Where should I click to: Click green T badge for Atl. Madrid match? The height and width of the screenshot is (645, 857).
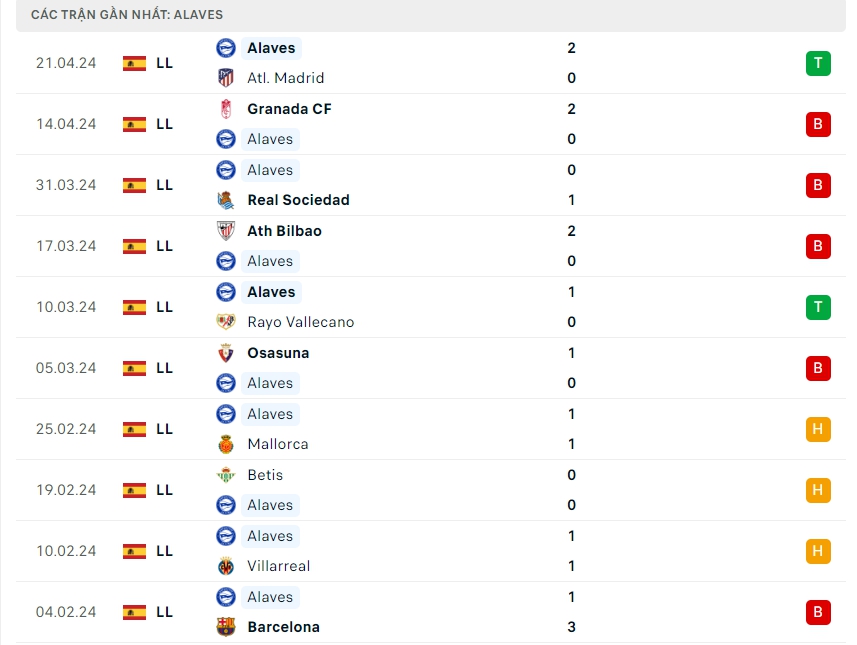tap(818, 63)
